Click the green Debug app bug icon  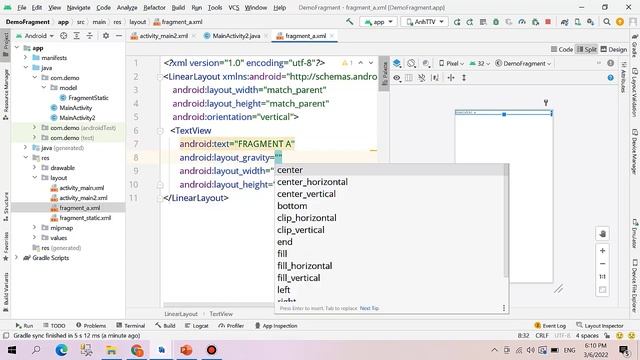click(496, 22)
